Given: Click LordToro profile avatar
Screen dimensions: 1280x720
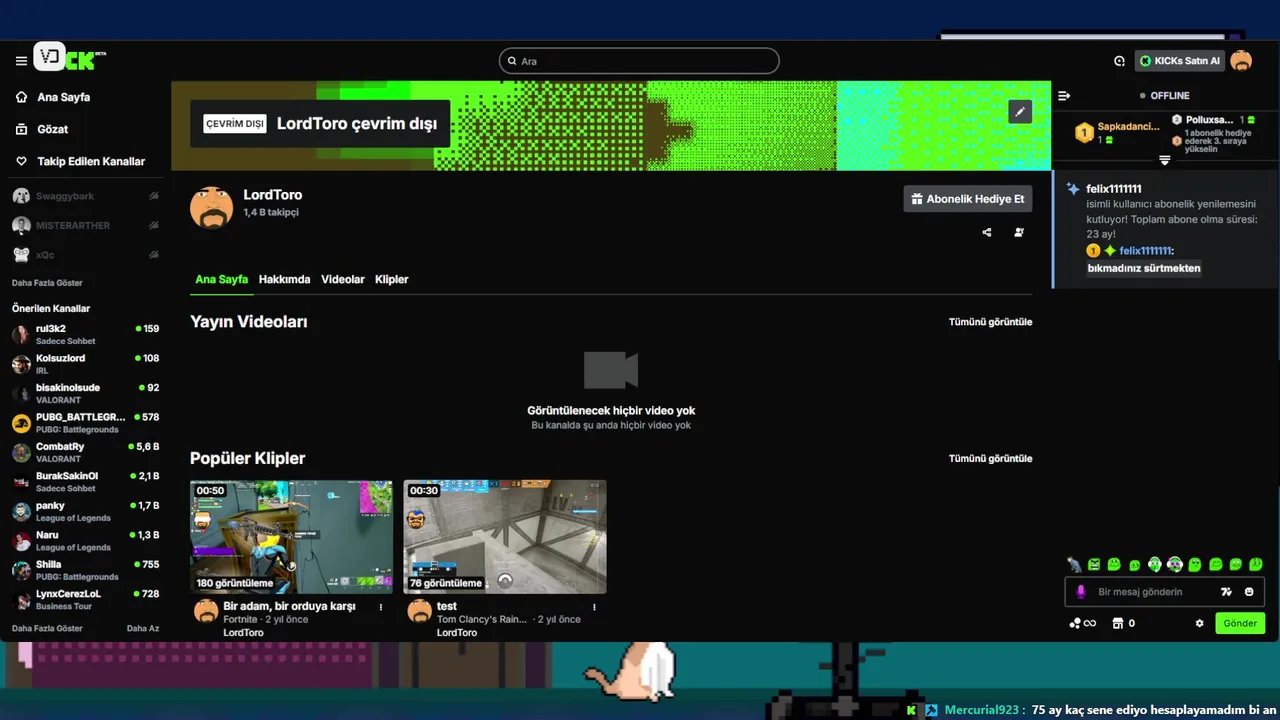Looking at the screenshot, I should (x=212, y=207).
